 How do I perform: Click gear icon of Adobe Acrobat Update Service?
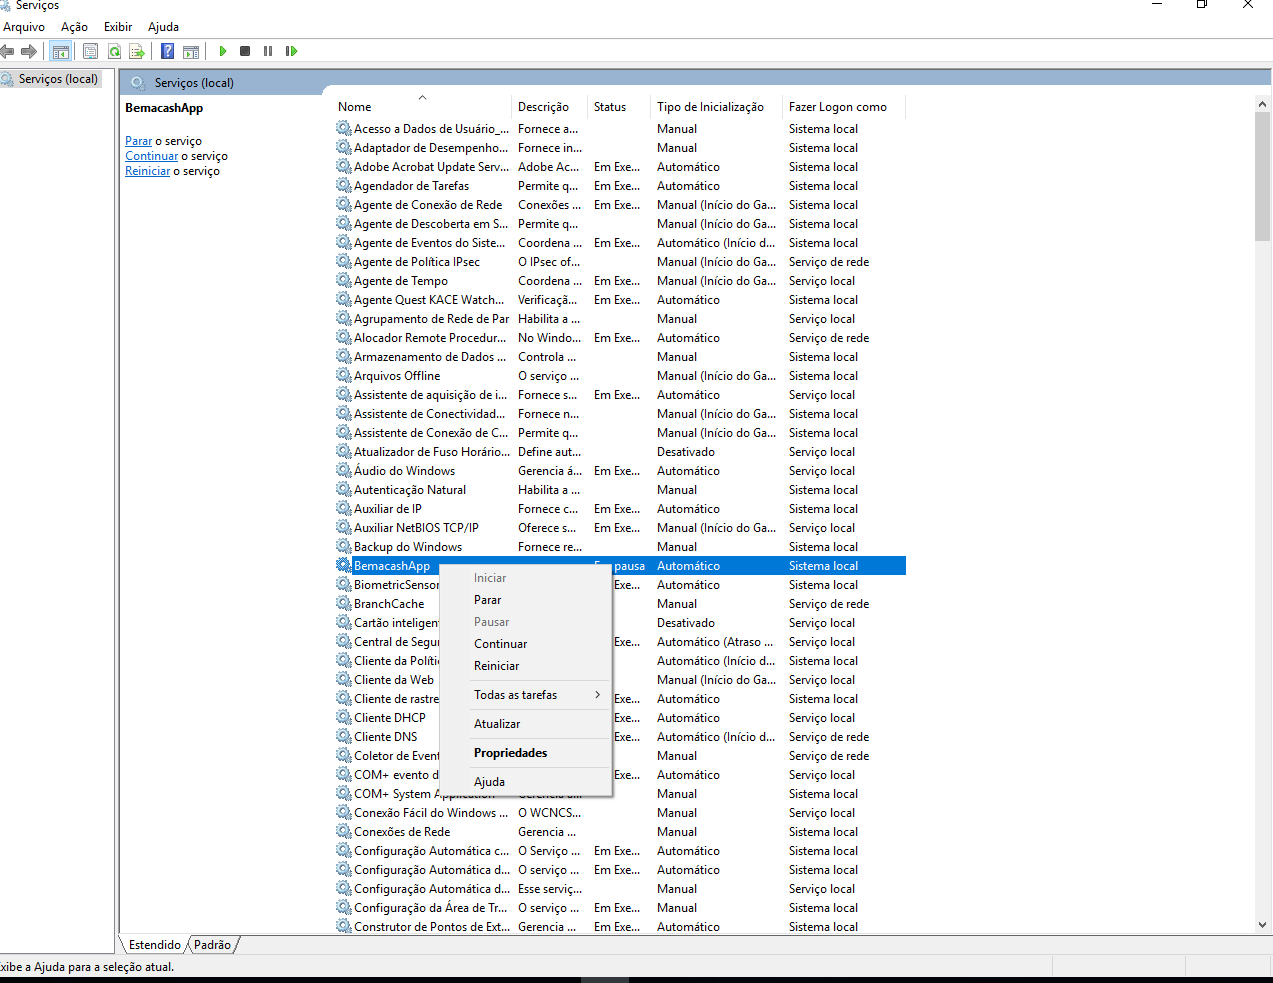coord(343,167)
